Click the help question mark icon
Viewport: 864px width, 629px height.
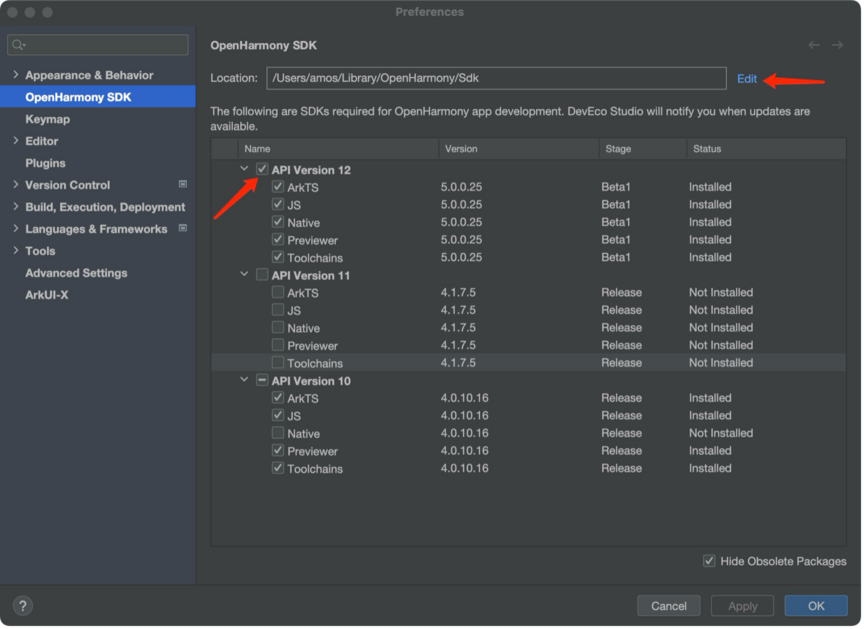pyautogui.click(x=23, y=605)
